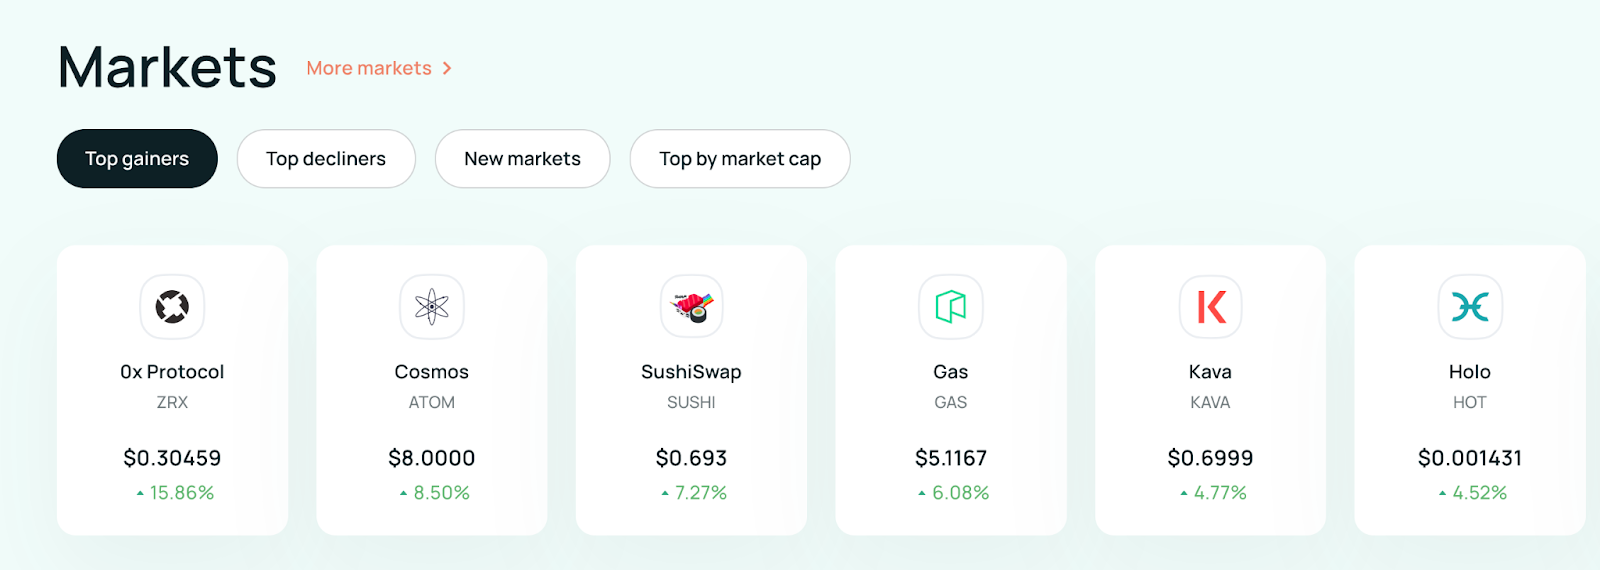Click Kava's $0.6999 price

(1210, 458)
